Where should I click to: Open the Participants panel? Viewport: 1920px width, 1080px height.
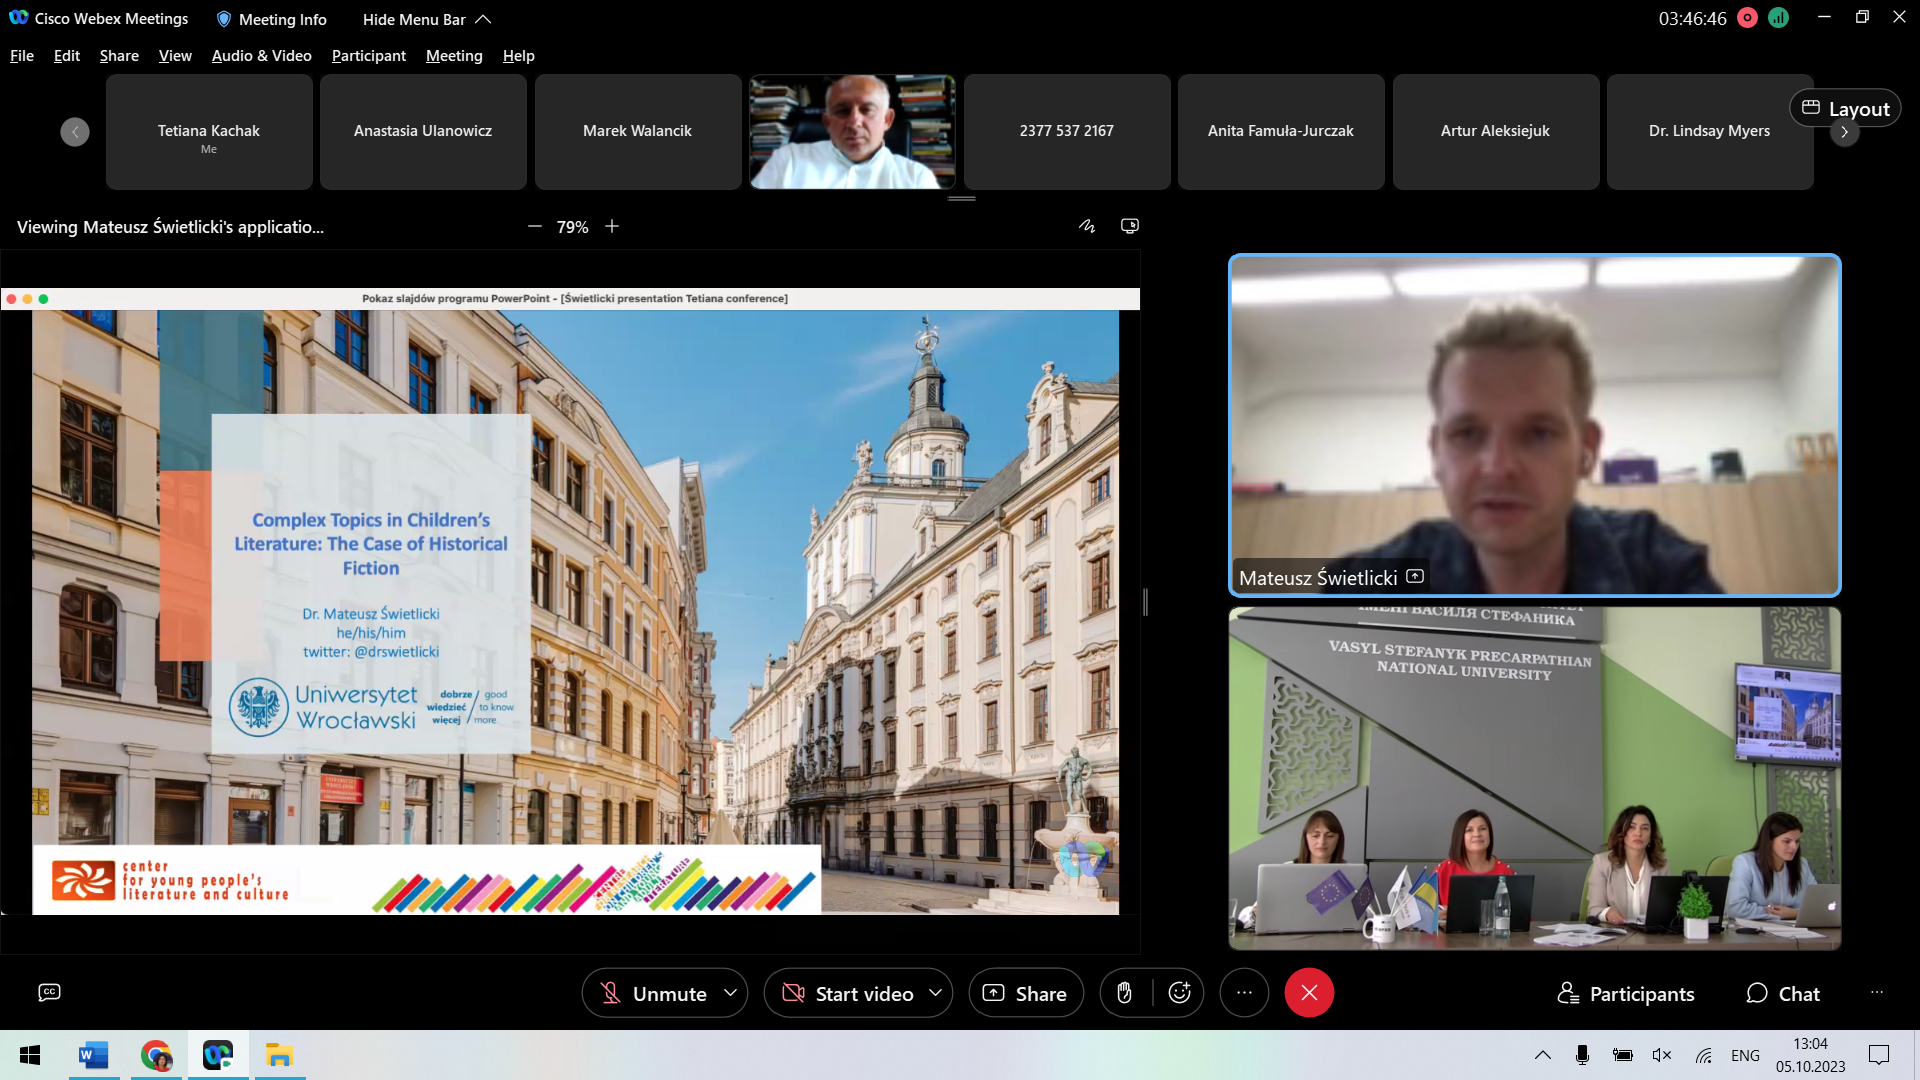[1626, 993]
